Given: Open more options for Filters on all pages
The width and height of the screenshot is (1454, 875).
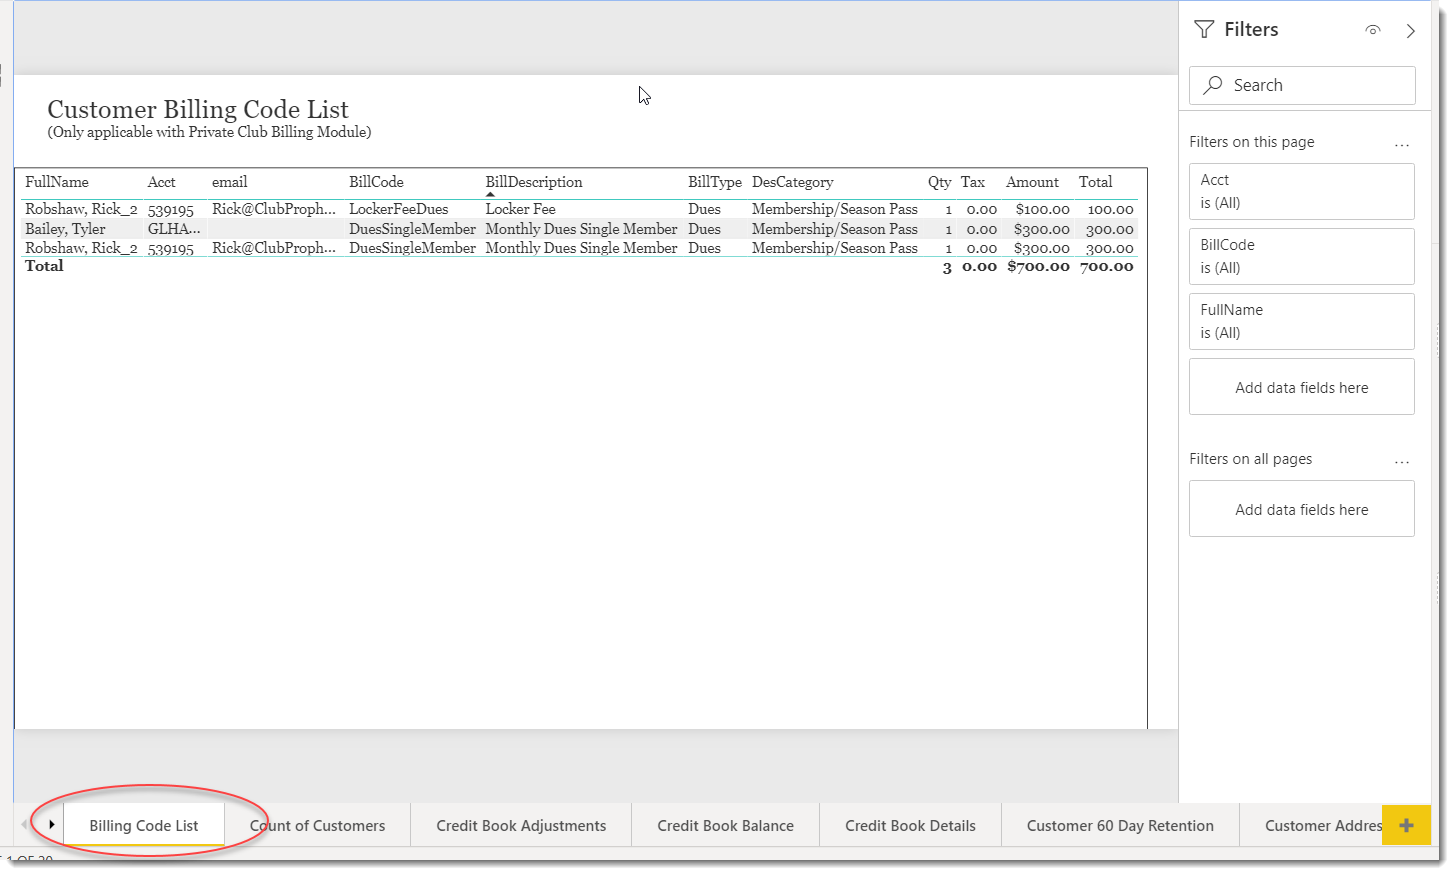Looking at the screenshot, I should (1402, 460).
